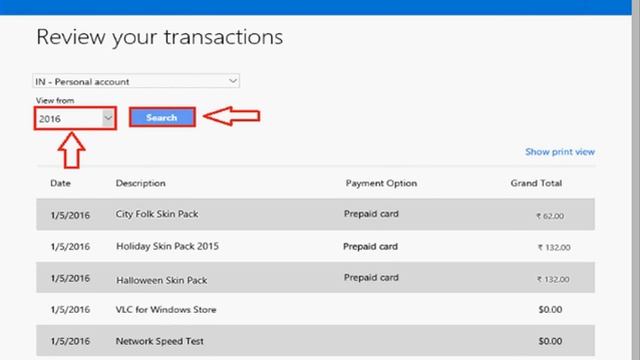The height and width of the screenshot is (360, 640).
Task: Open the IN - Personal account dropdown
Action: [x=136, y=81]
